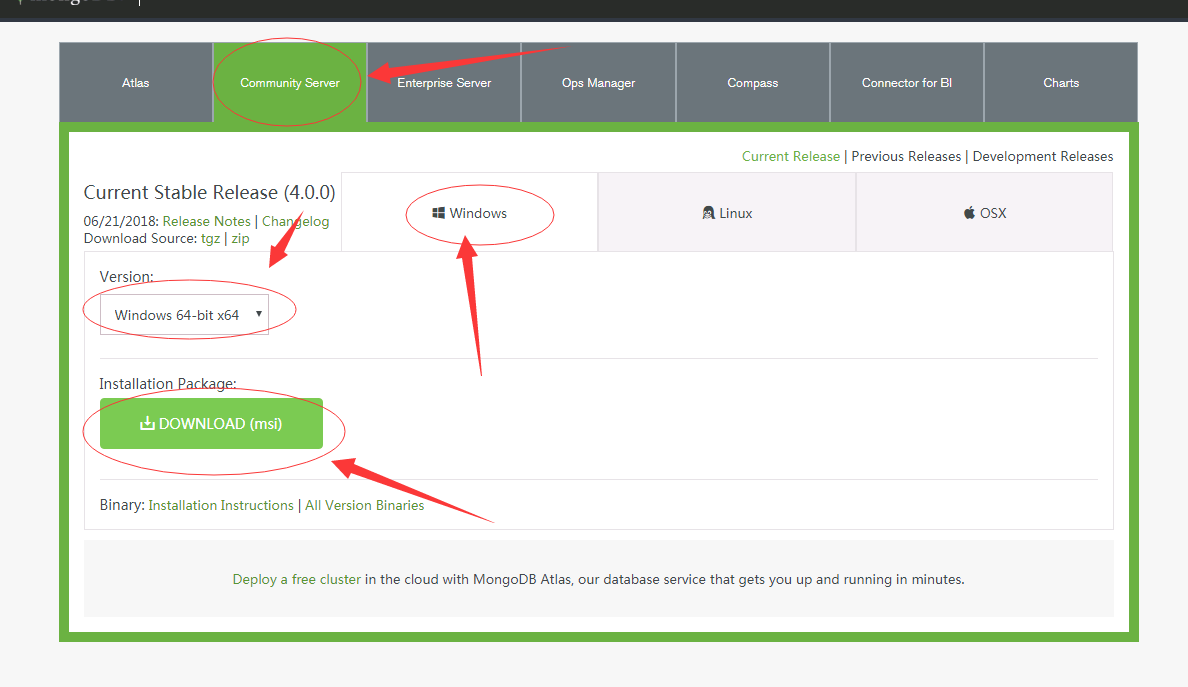
Task: Open the Release Notes link
Action: click(206, 221)
